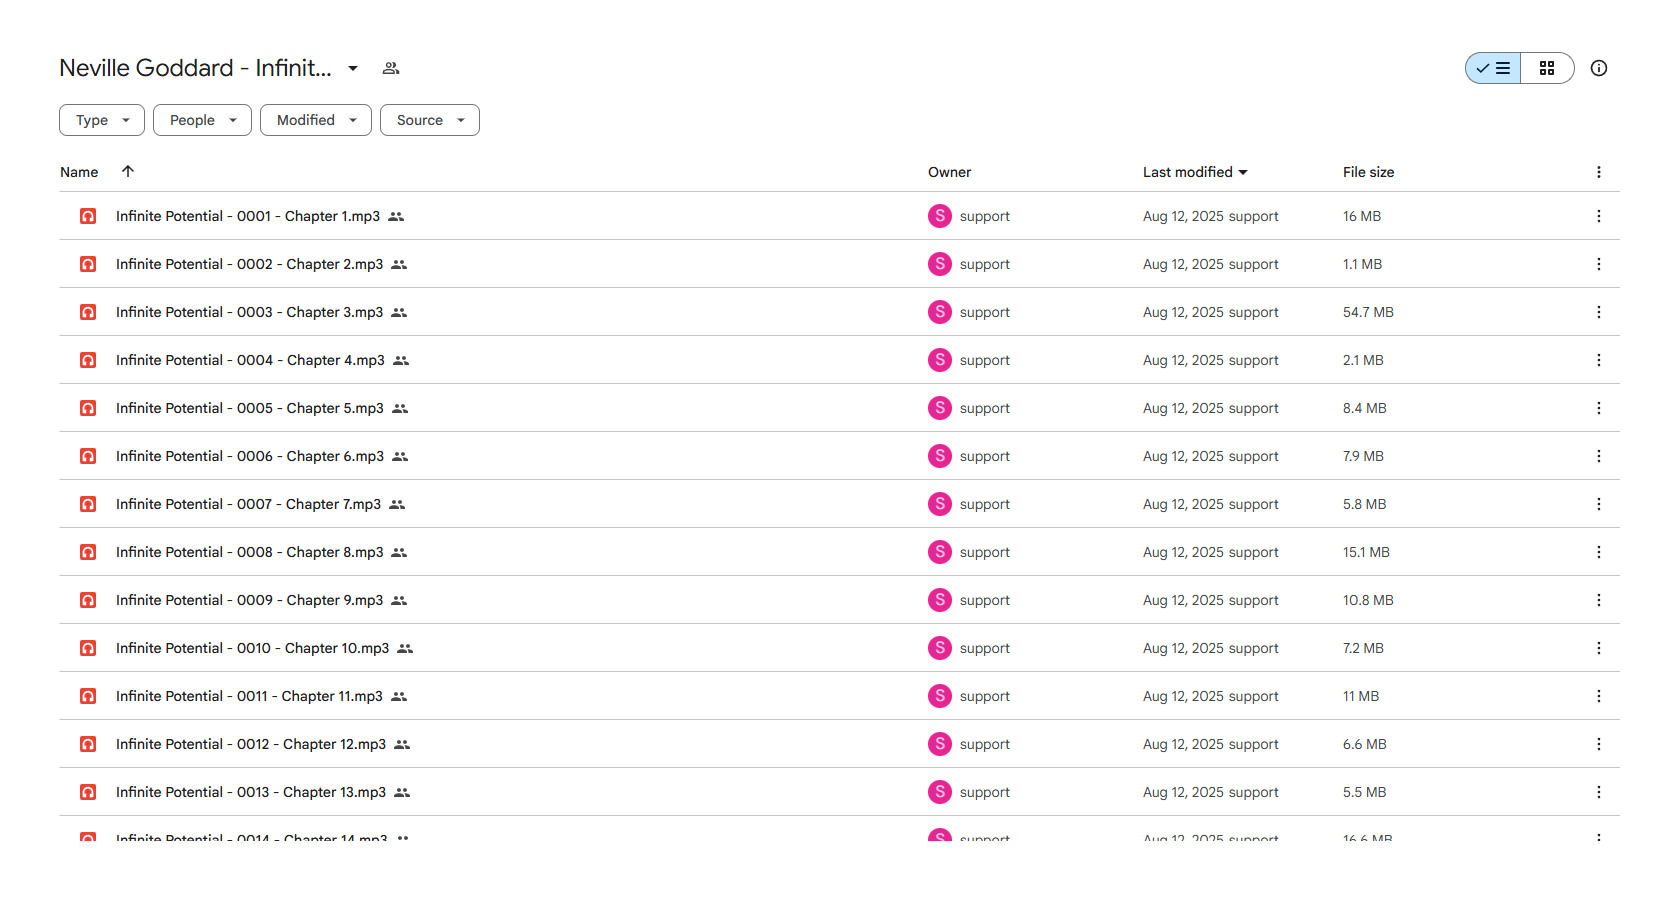Click the File size column header

[1368, 172]
